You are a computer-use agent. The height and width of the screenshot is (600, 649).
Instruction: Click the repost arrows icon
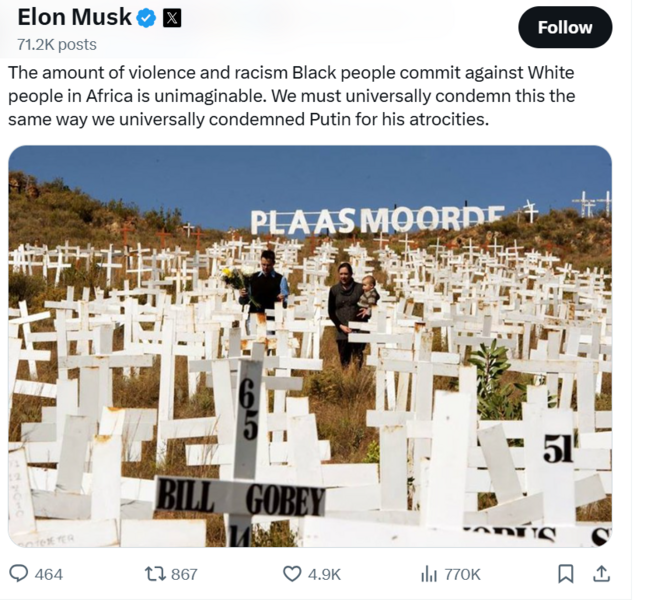[155, 573]
